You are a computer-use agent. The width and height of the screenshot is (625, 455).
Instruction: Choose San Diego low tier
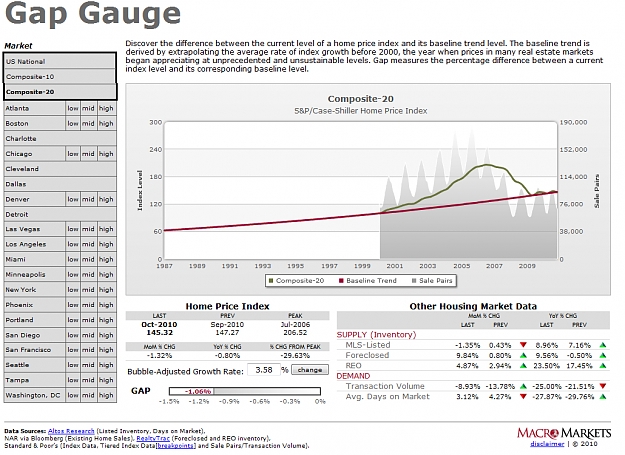pyautogui.click(x=73, y=335)
